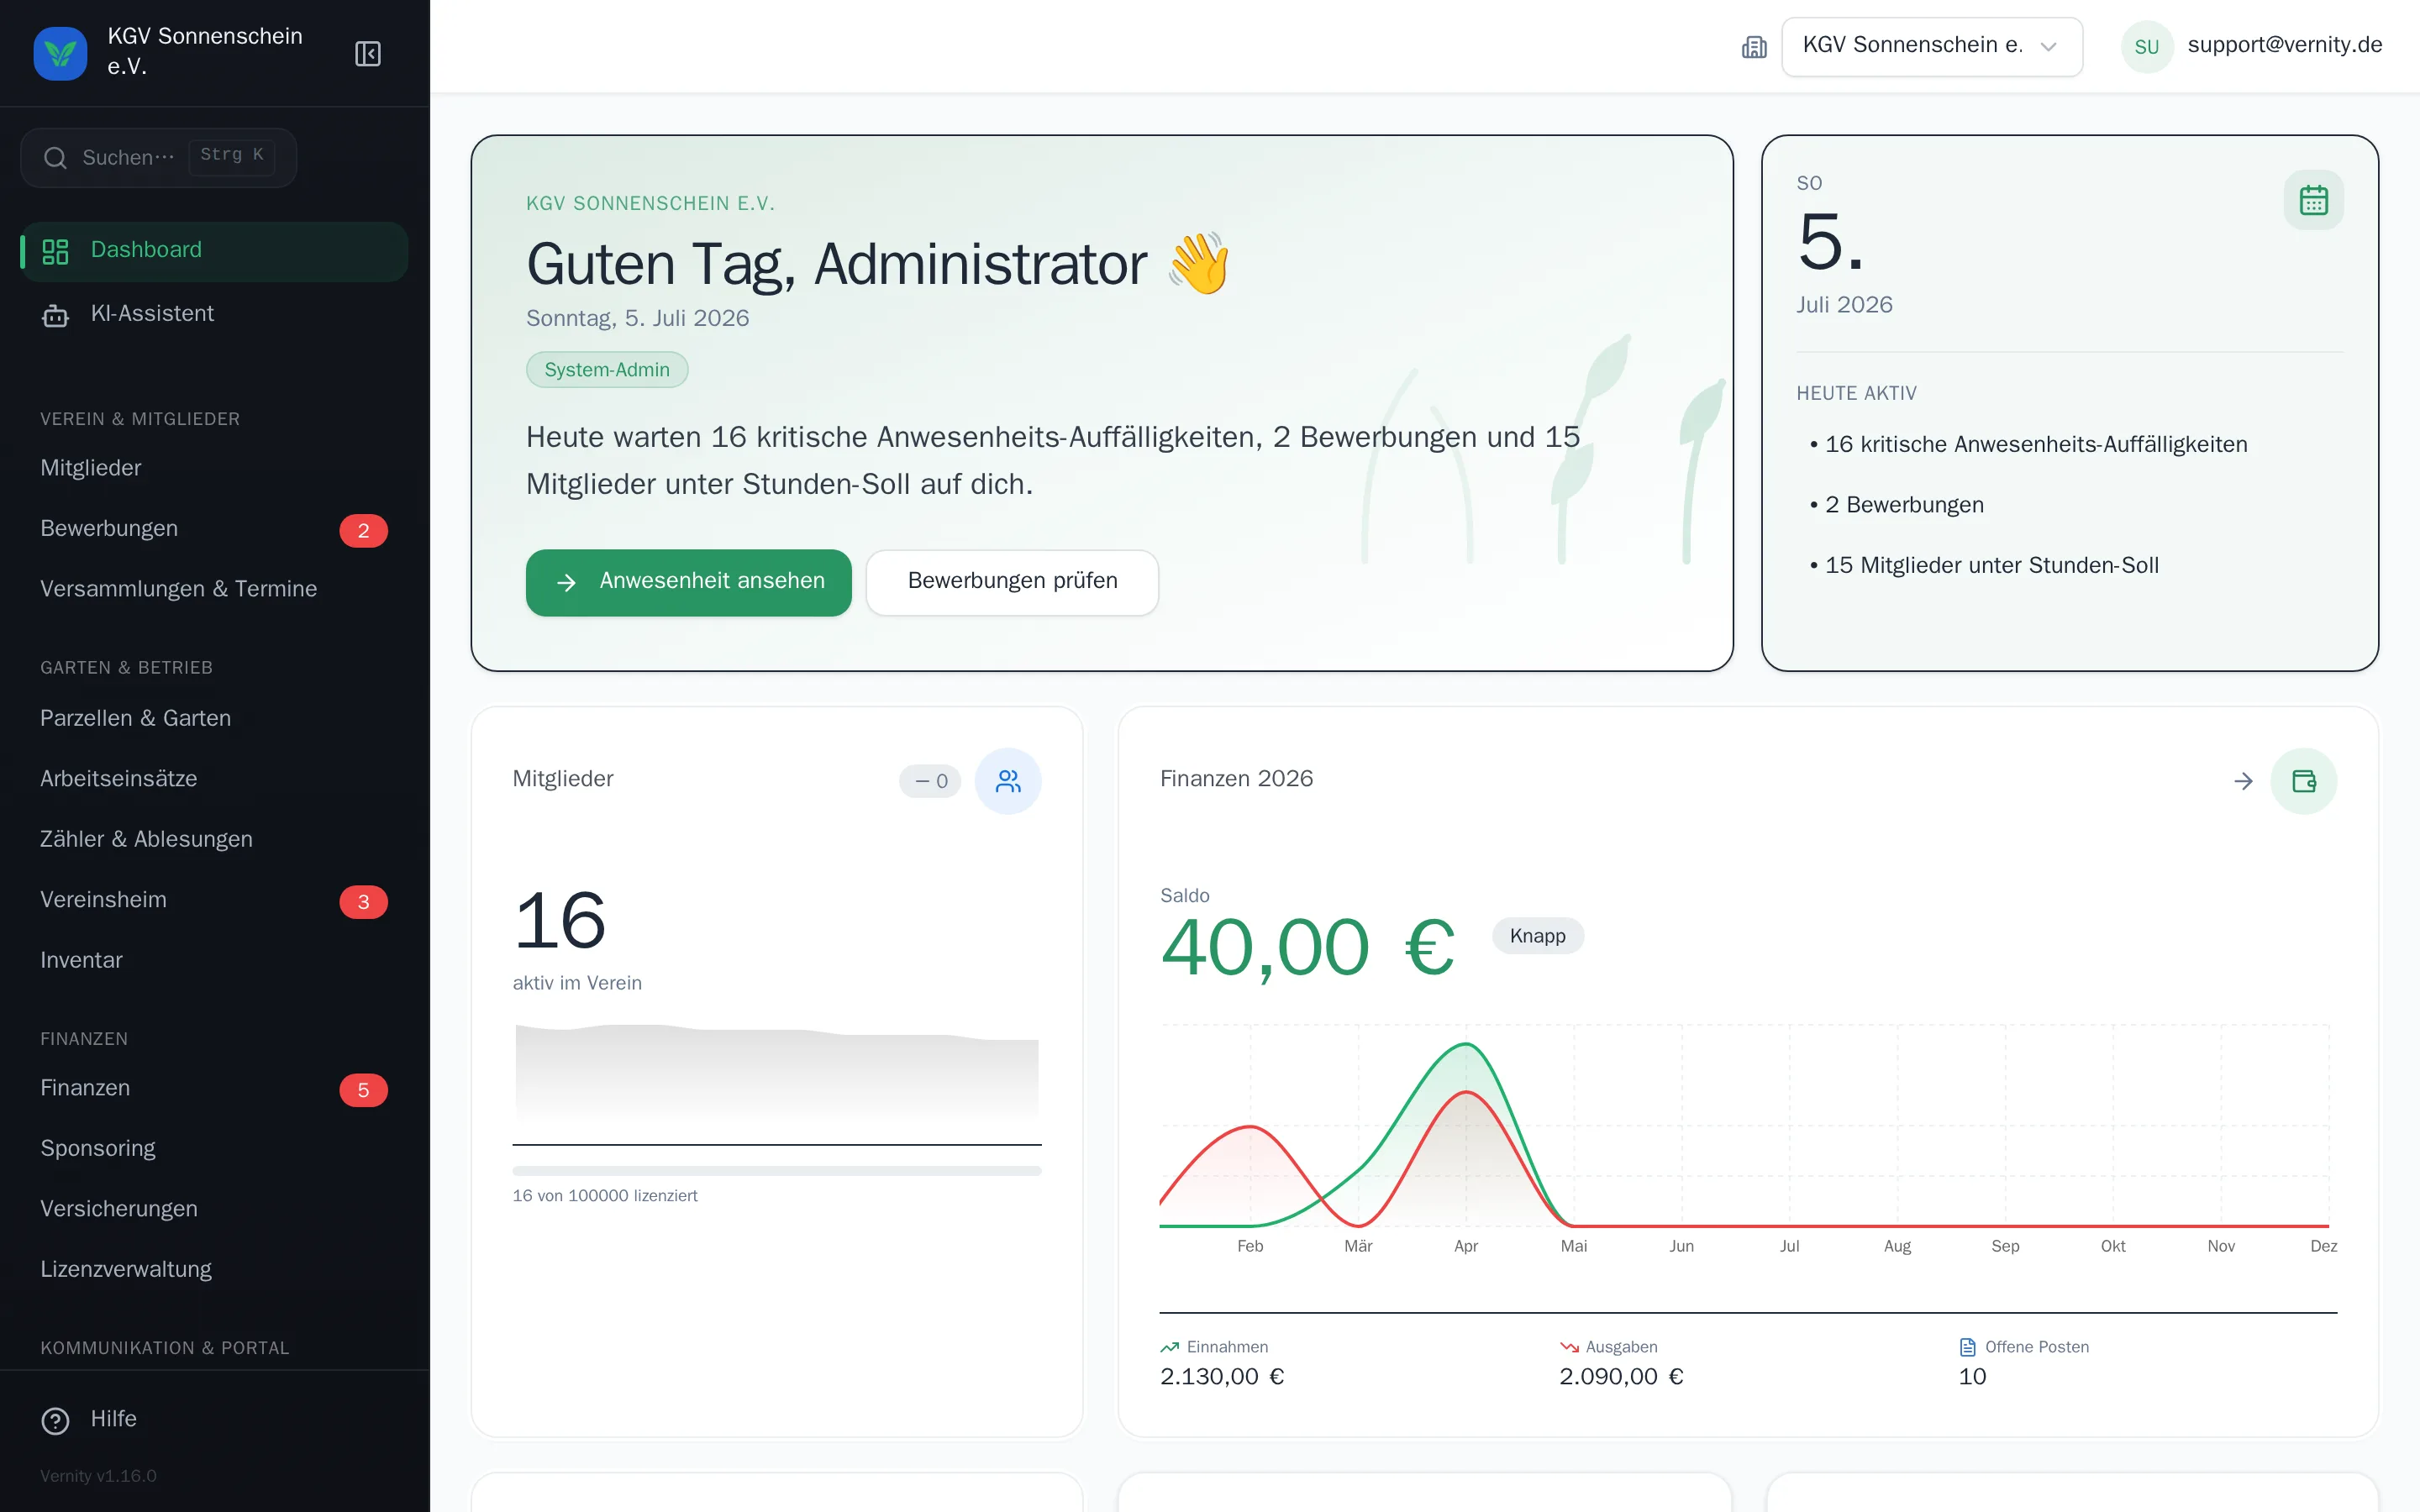
Task: Click the Suchen search field
Action: coord(158,157)
